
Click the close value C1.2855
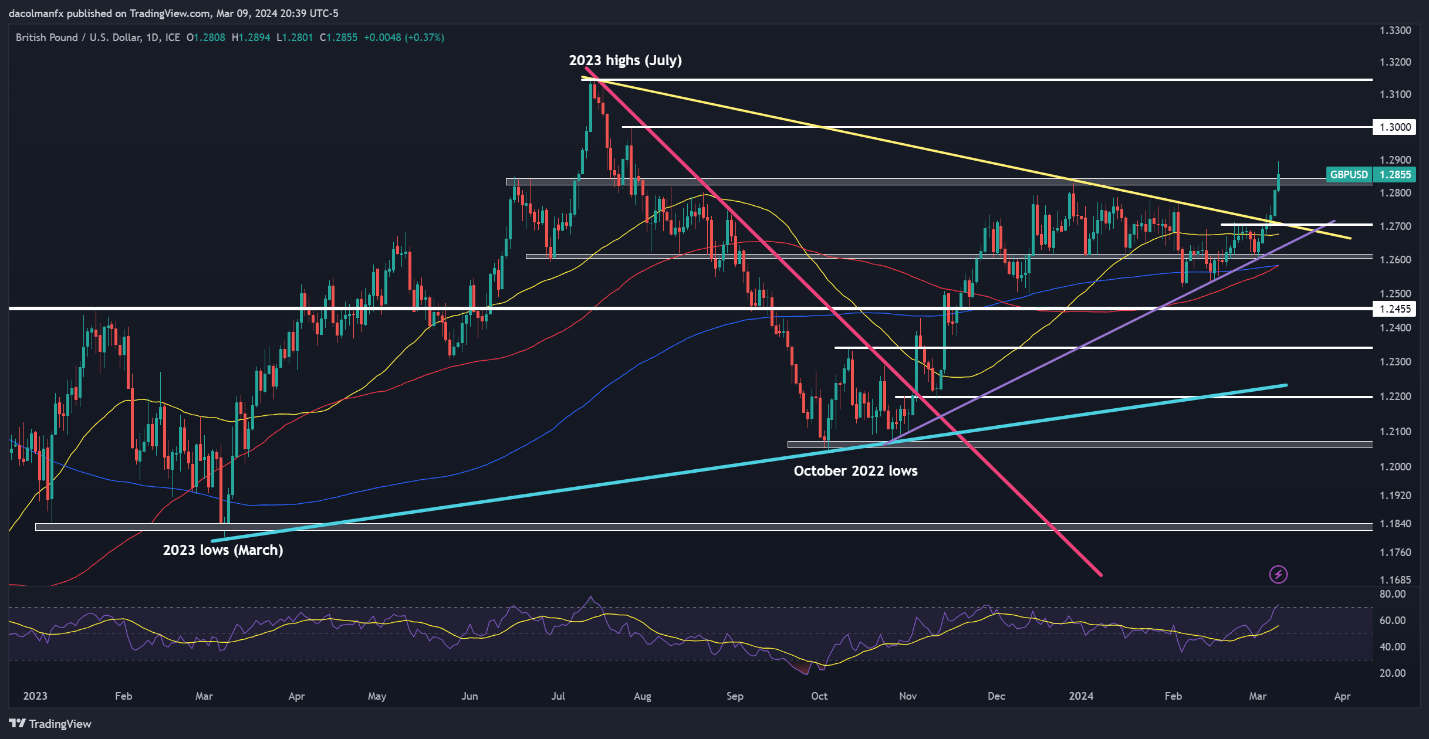[x=339, y=37]
